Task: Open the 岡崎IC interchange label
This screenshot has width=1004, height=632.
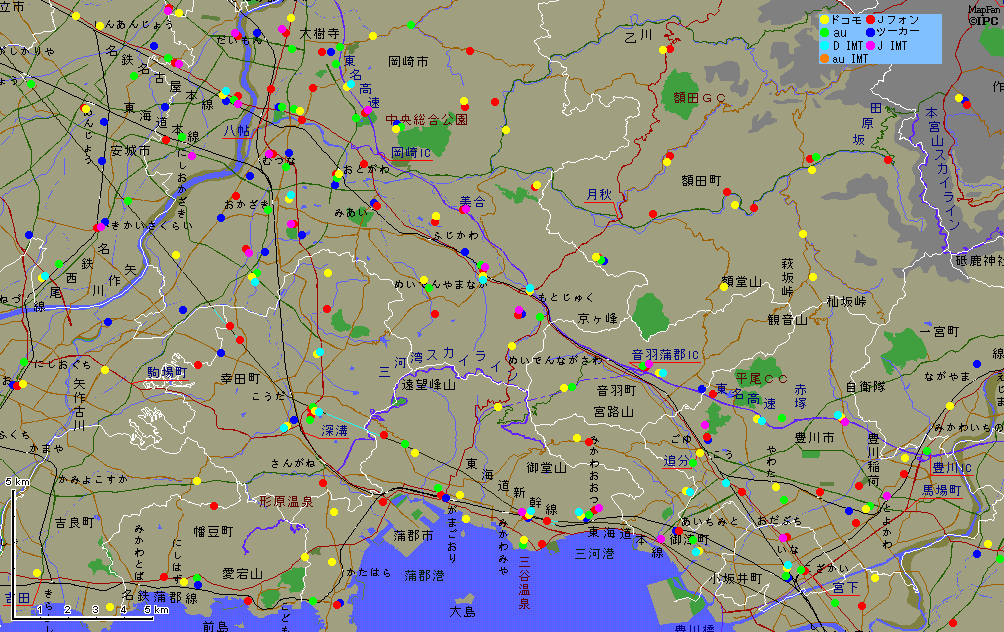Action: coord(411,153)
